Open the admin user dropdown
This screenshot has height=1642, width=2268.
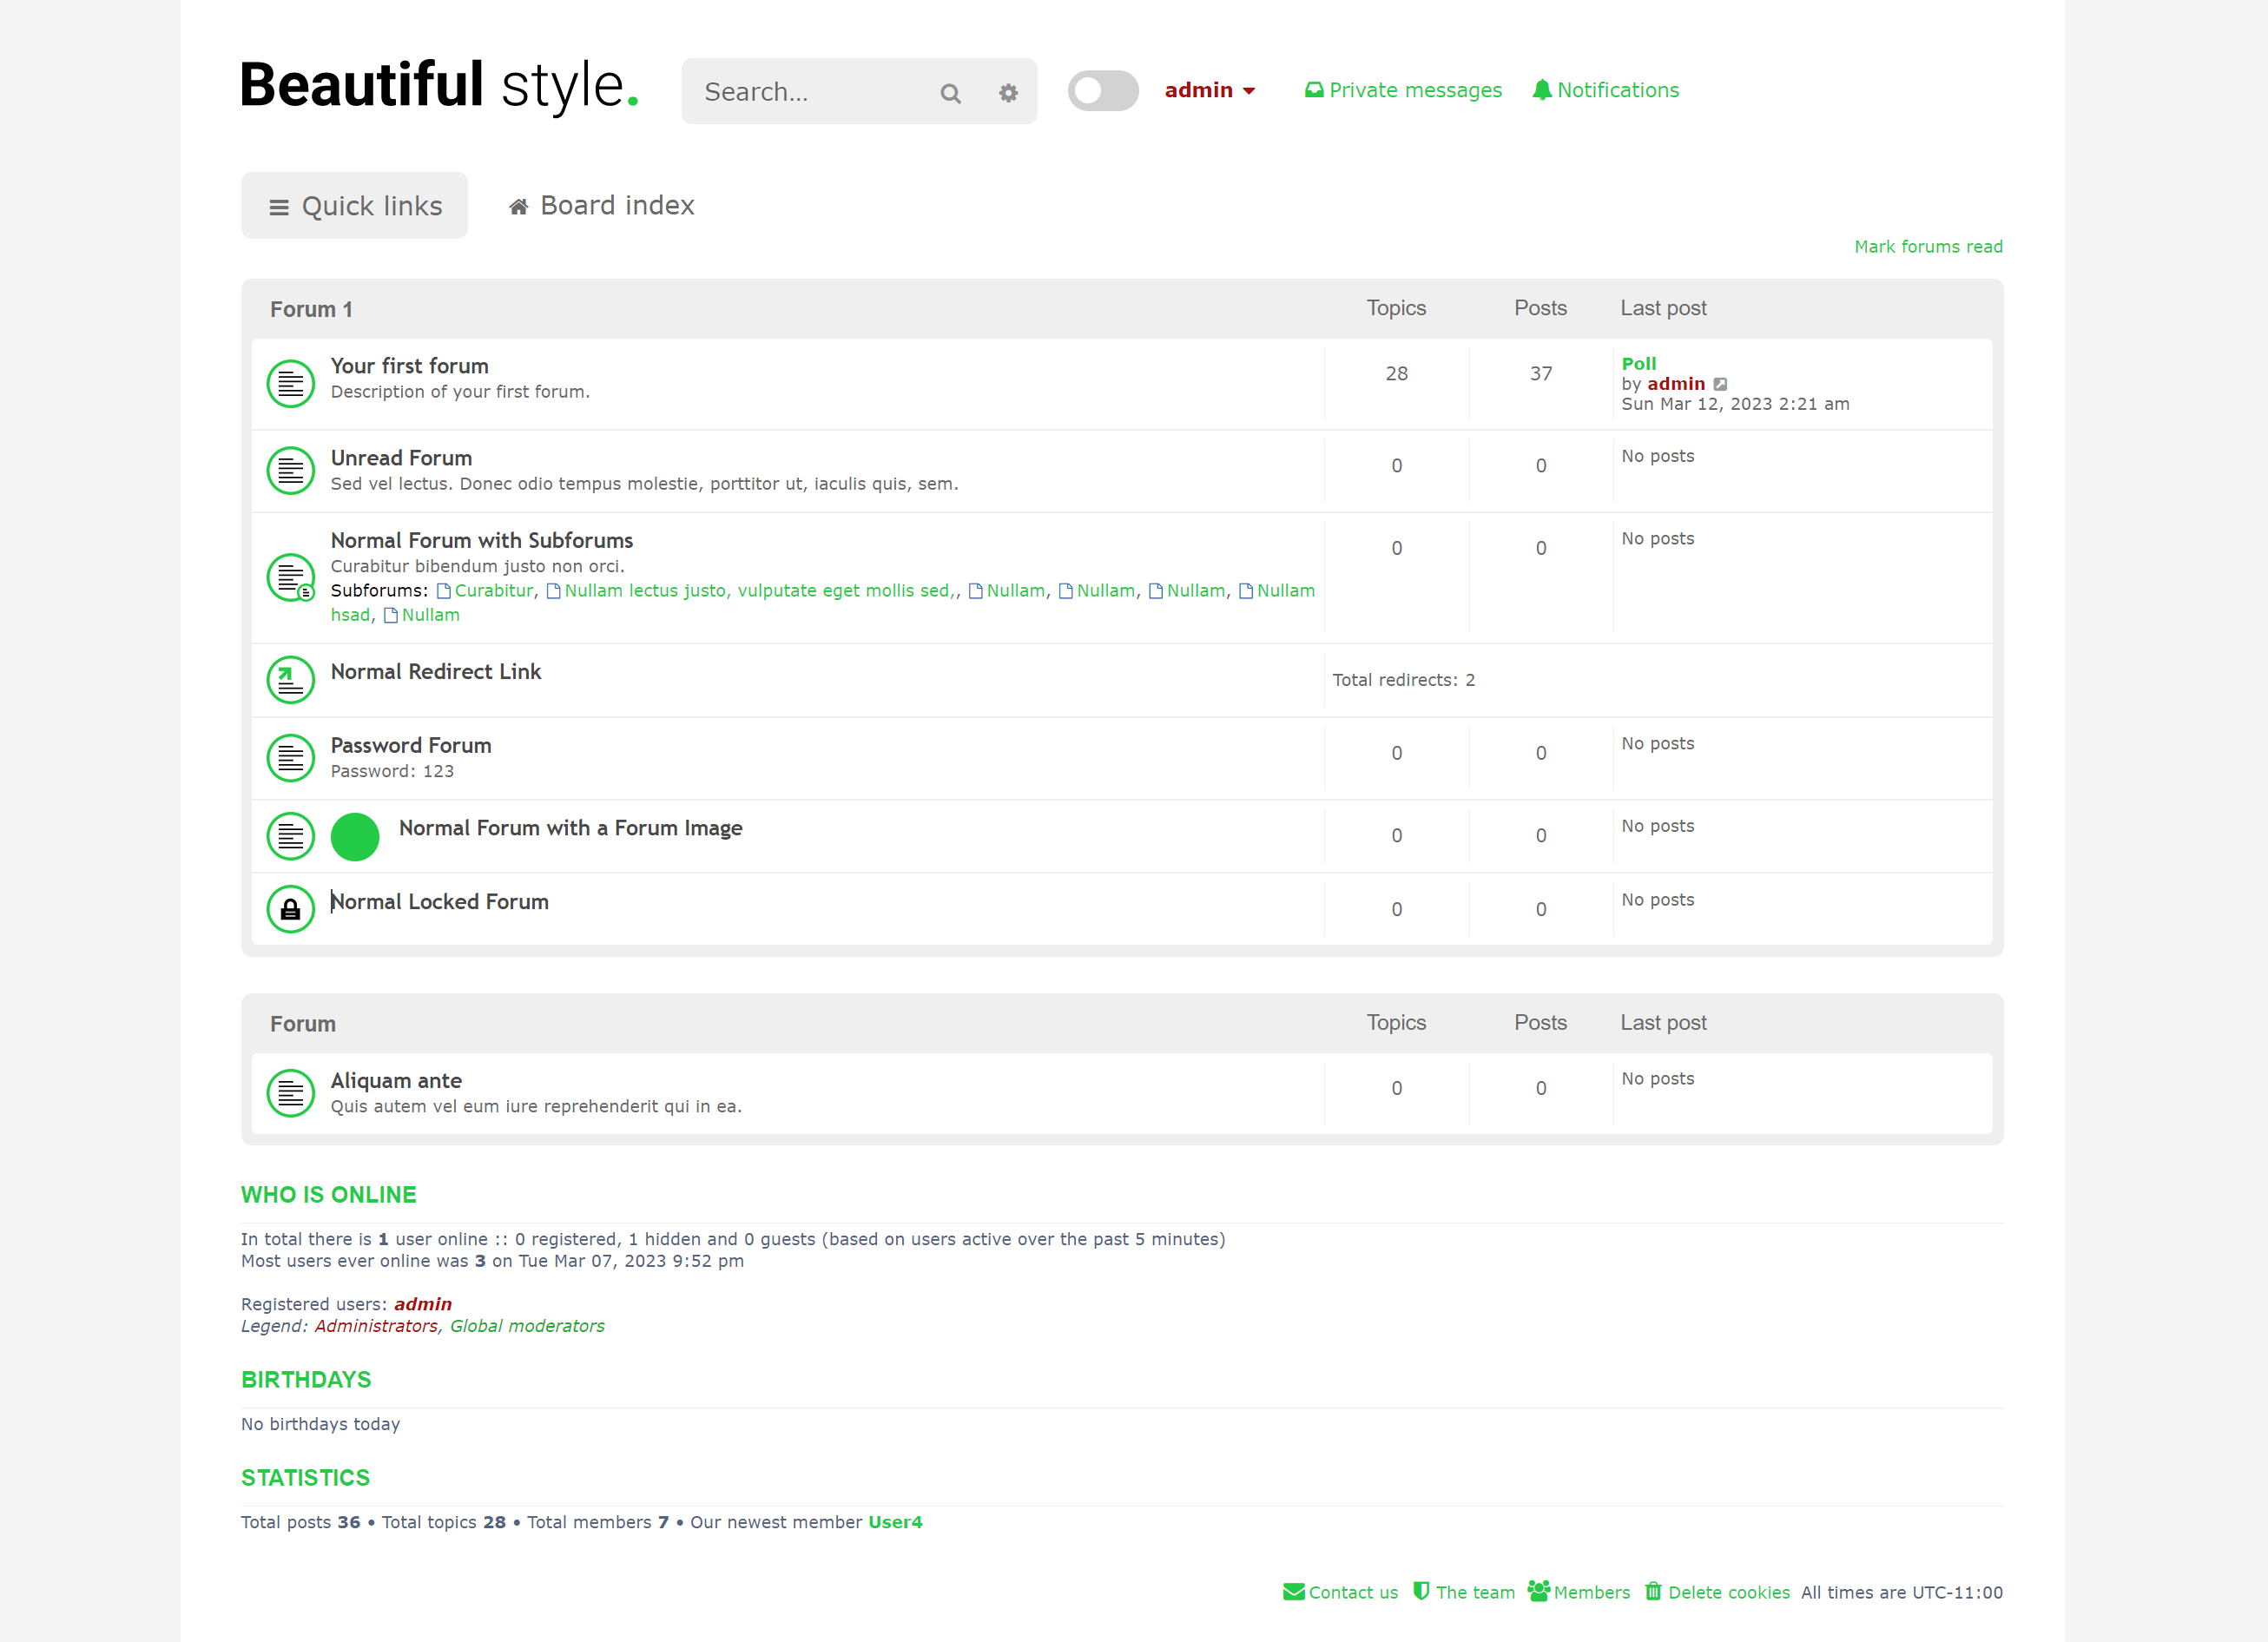pyautogui.click(x=1209, y=90)
